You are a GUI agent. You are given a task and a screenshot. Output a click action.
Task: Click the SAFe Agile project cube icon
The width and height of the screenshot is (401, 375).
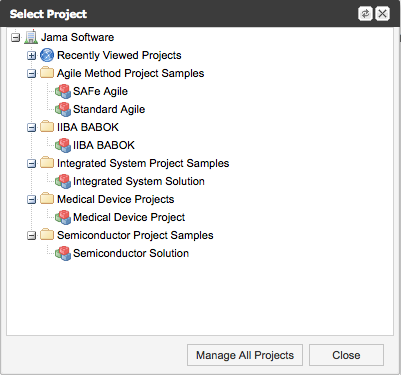tap(63, 91)
